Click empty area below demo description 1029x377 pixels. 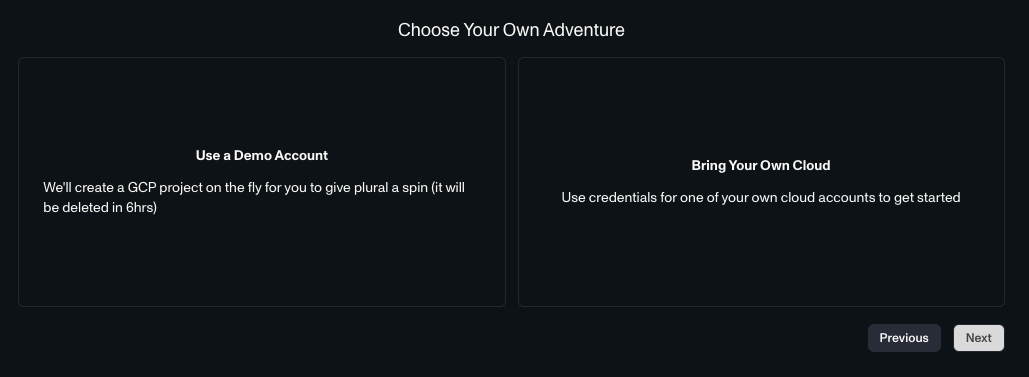262,261
